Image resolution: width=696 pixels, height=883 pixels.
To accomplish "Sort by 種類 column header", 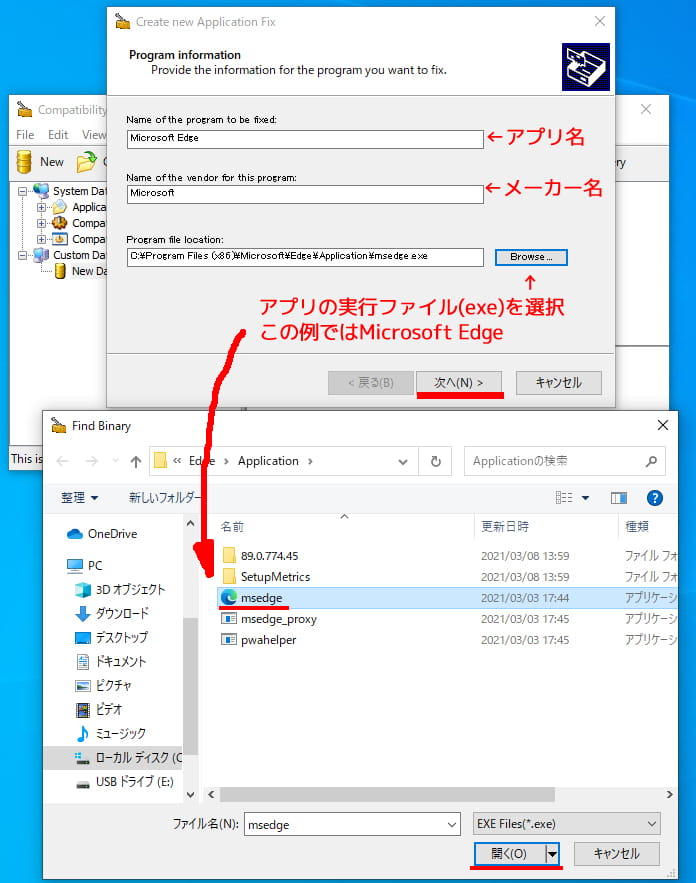I will point(637,527).
